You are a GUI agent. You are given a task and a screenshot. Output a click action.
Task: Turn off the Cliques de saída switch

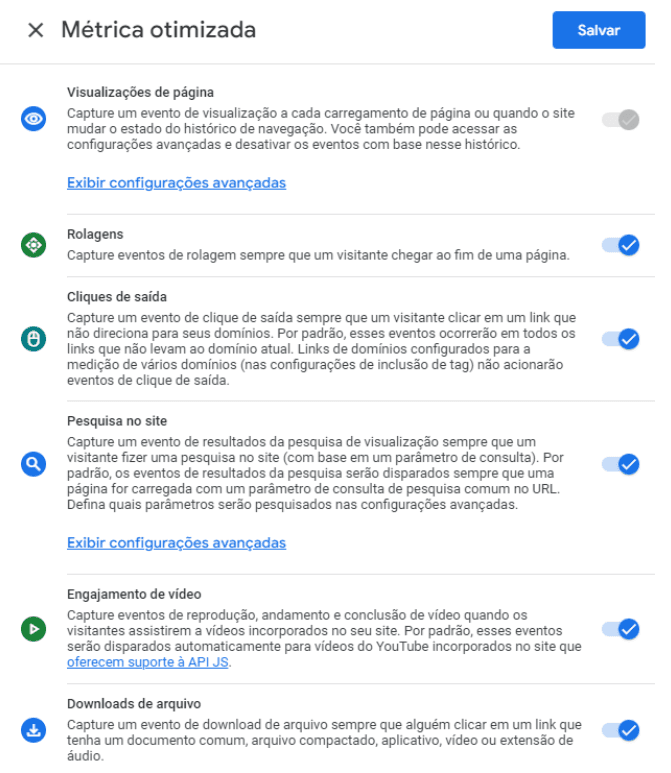pyautogui.click(x=621, y=339)
